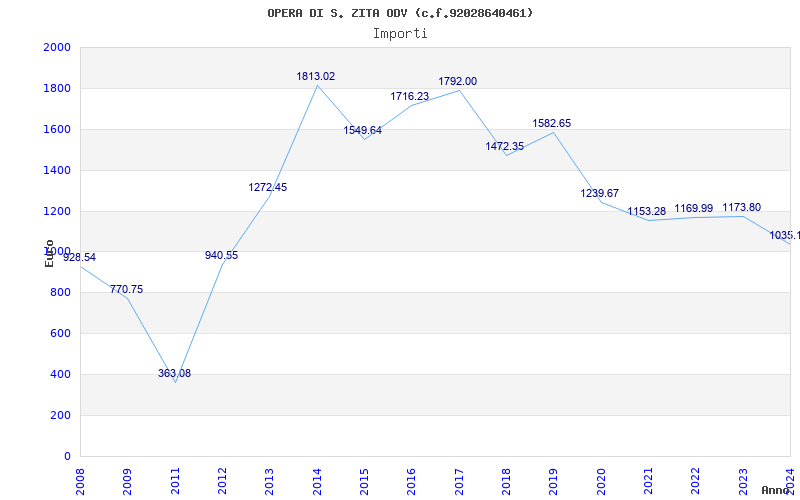Click the y-axis value 0

[67, 456]
